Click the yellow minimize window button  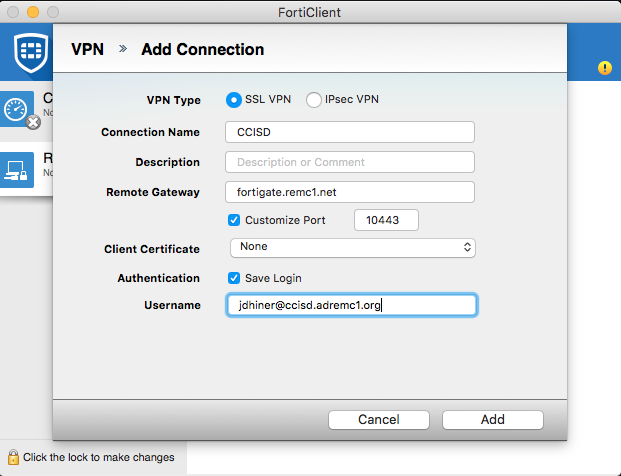(x=33, y=12)
